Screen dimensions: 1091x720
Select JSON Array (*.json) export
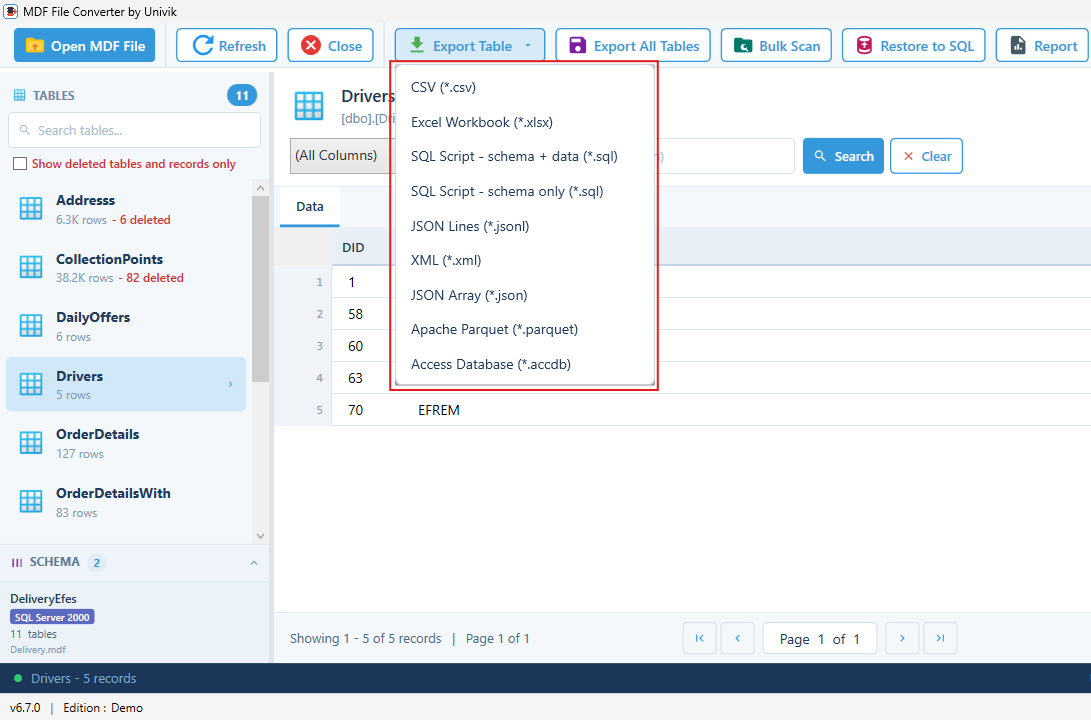(x=525, y=295)
